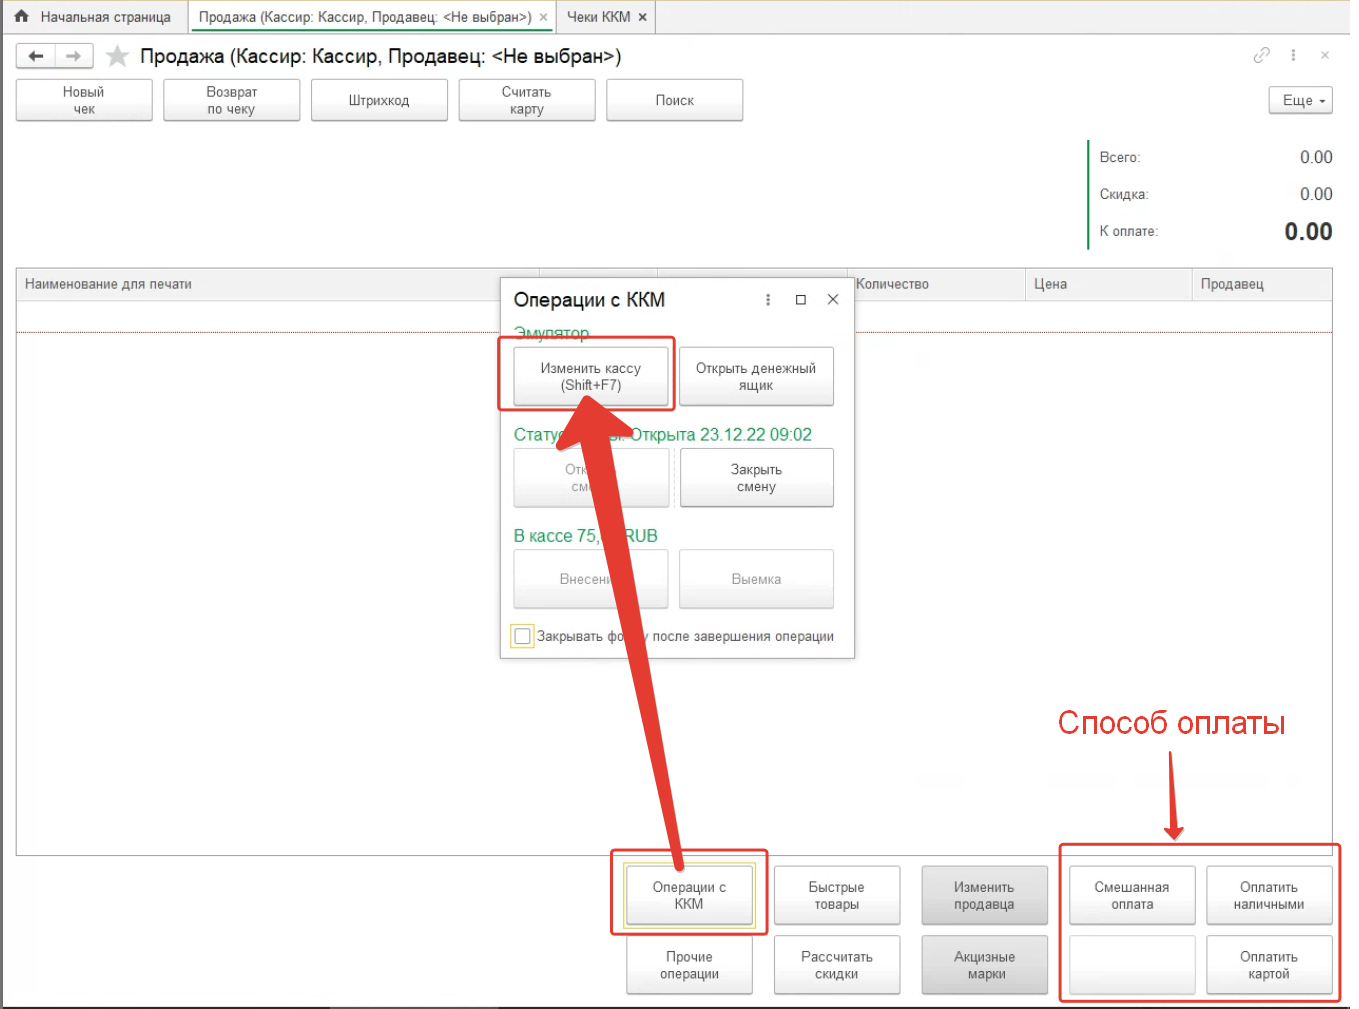This screenshot has width=1359, height=1009.
Task: Click Закрыть смену to close the shift
Action: (x=756, y=478)
